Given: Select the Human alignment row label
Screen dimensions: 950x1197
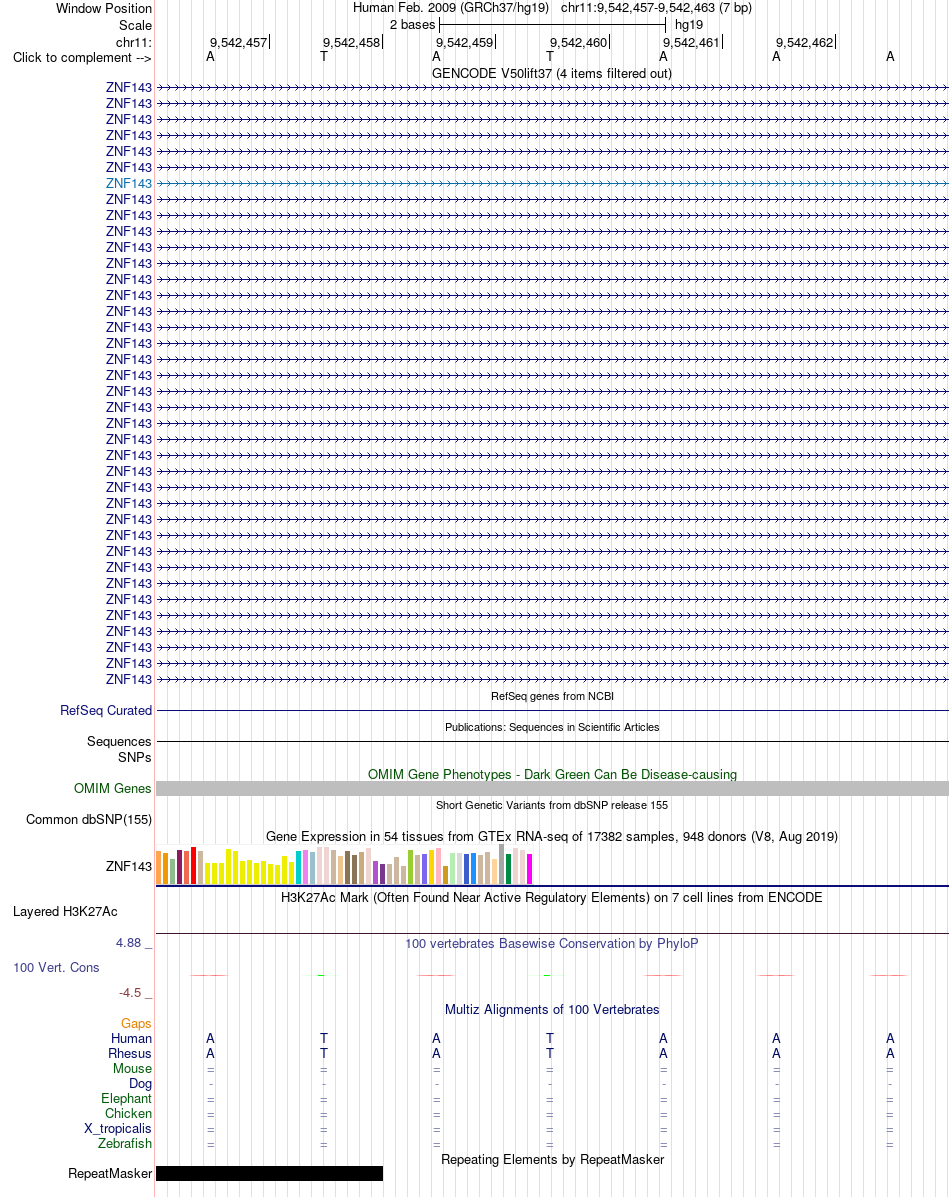Looking at the screenshot, I should 131,1038.
